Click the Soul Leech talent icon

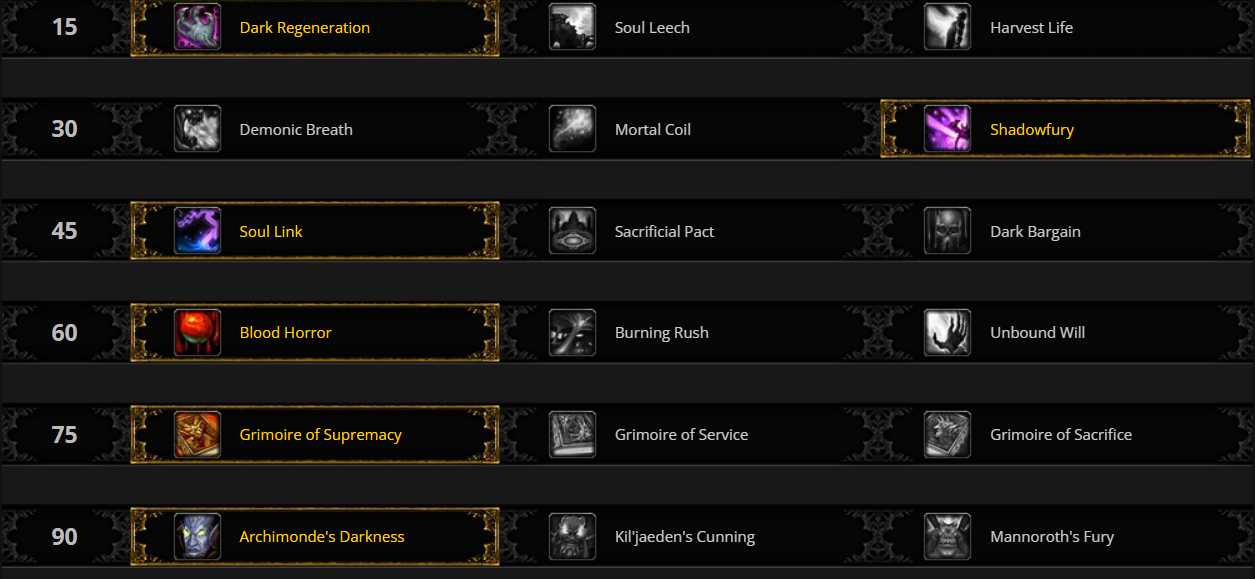572,27
